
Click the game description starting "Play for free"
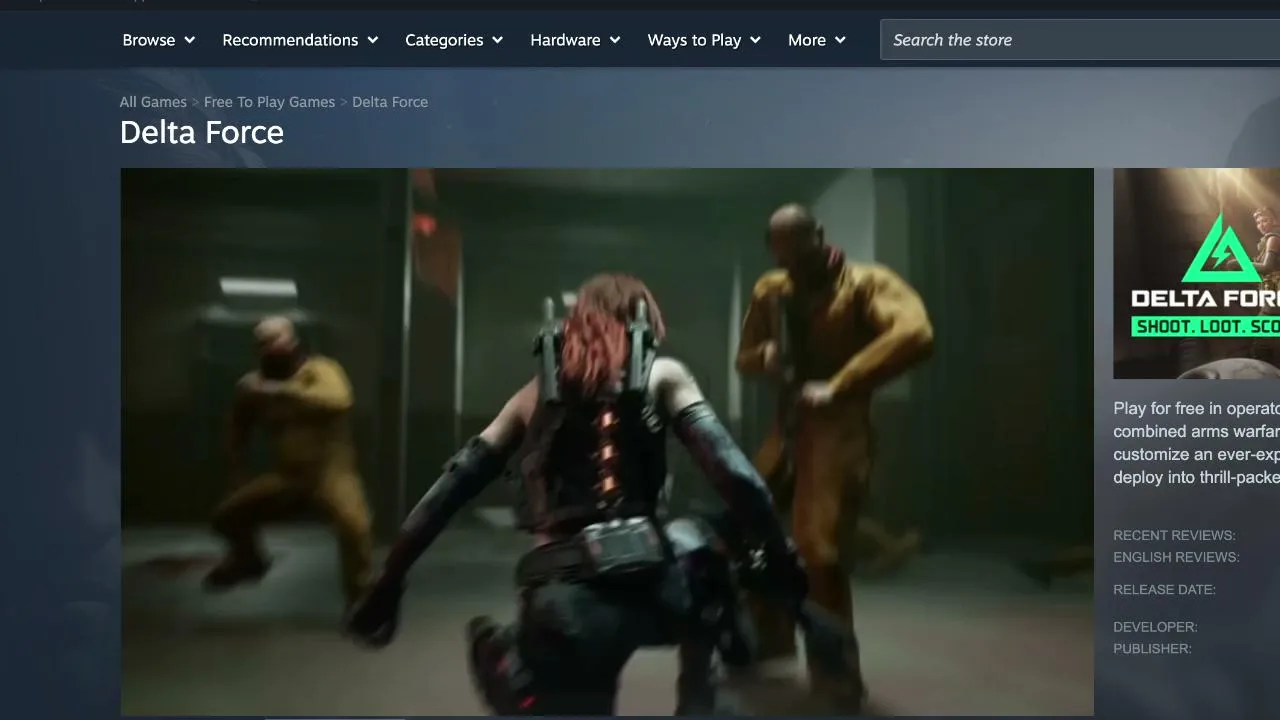coord(1196,443)
